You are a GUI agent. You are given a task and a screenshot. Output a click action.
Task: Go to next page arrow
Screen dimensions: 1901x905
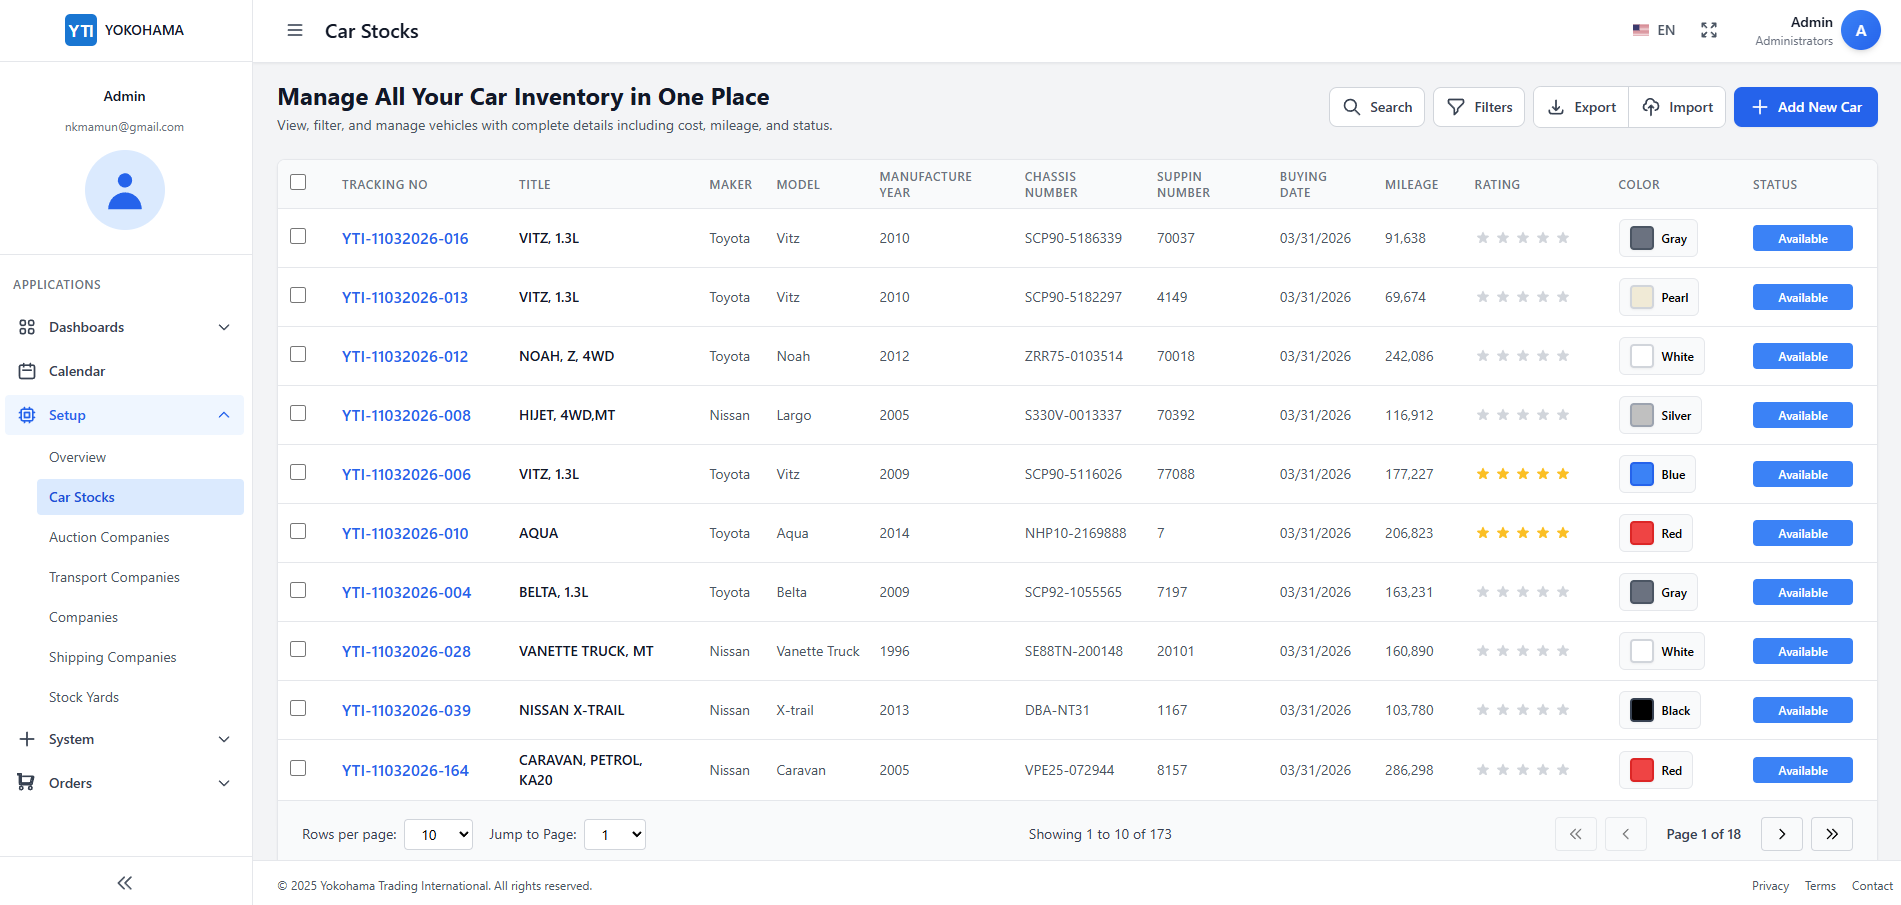(x=1782, y=834)
